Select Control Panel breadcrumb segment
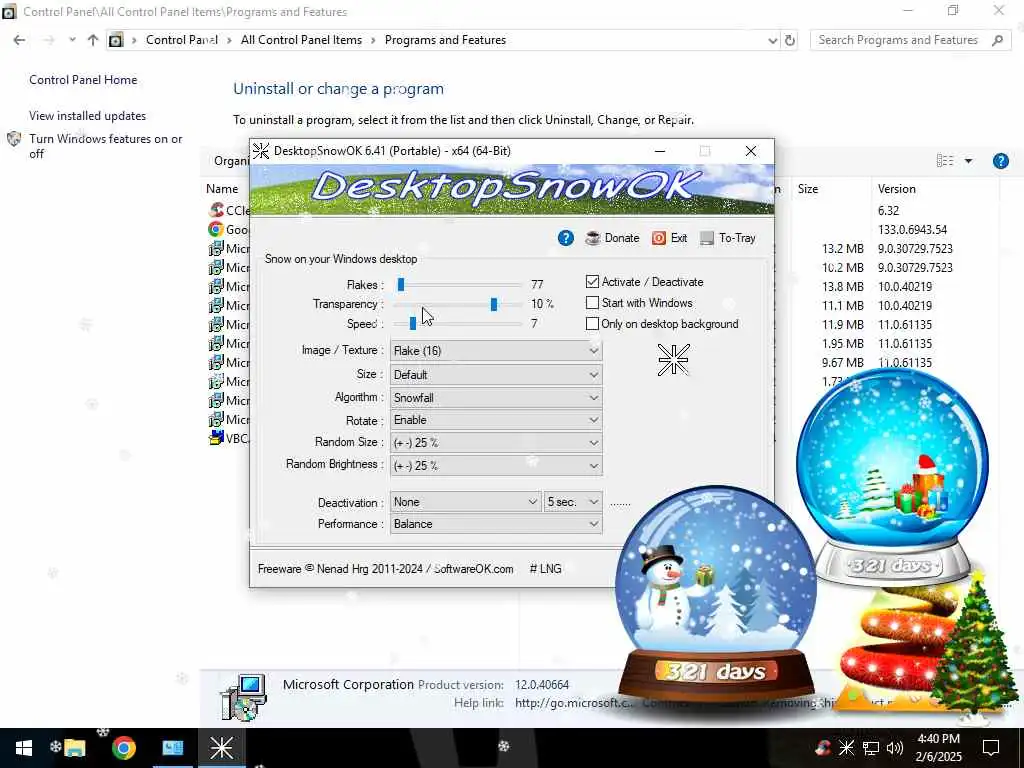Image resolution: width=1024 pixels, height=768 pixels. coord(182,40)
